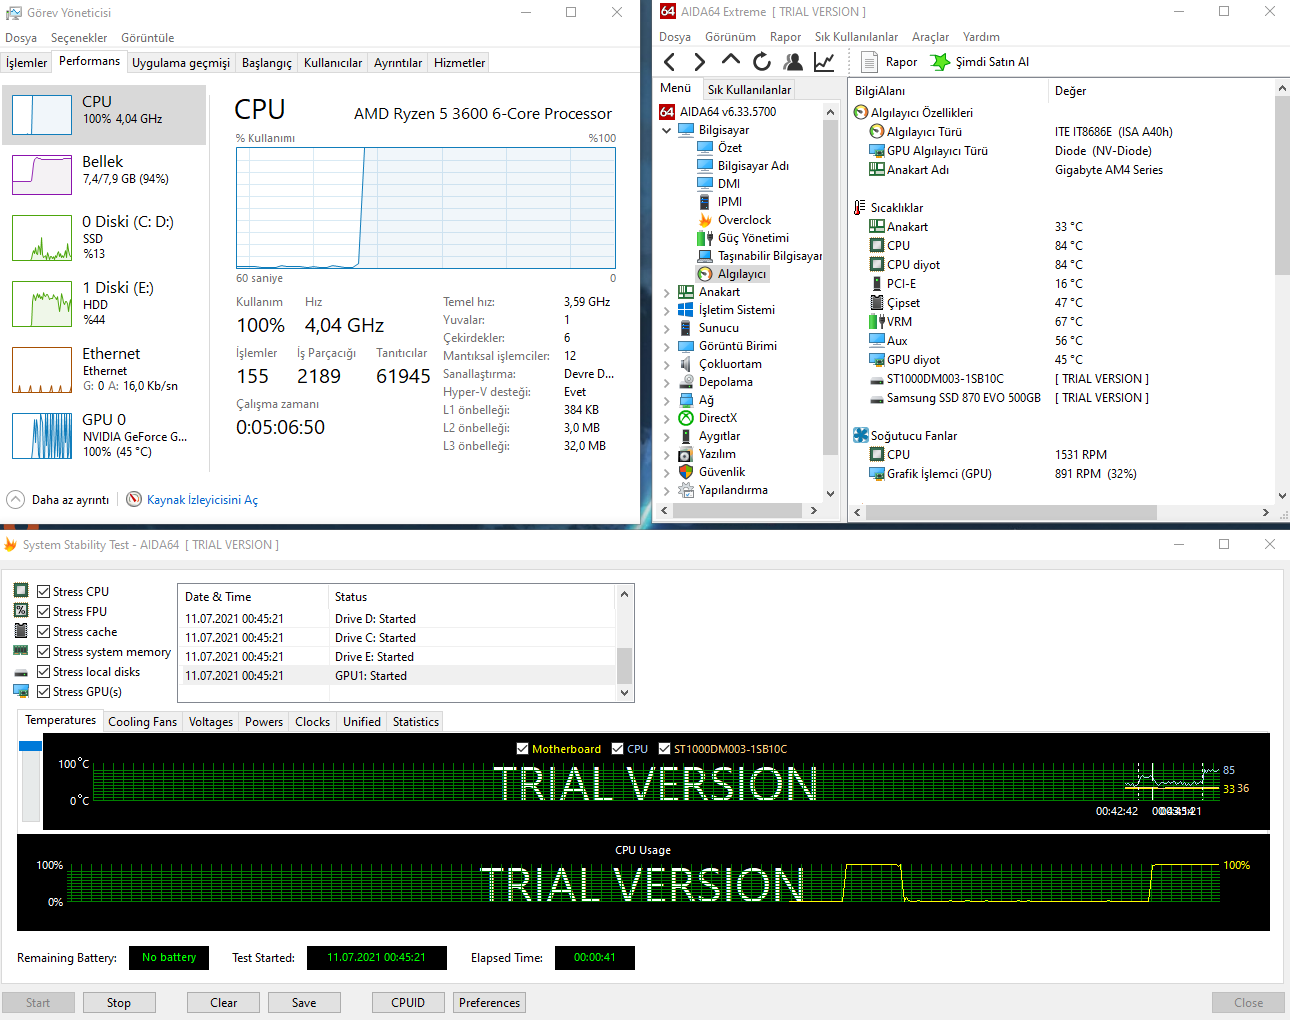1290x1020 pixels.
Task: Expand the İşletim Sistemi tree node
Action: (667, 310)
